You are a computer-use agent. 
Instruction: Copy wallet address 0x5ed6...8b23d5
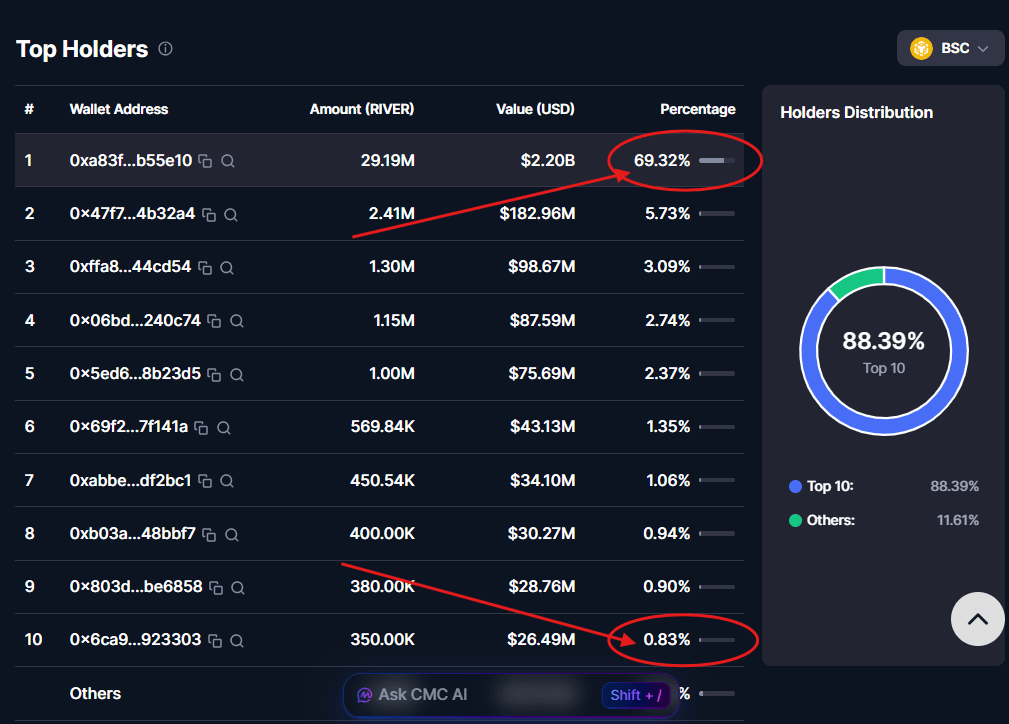point(214,375)
